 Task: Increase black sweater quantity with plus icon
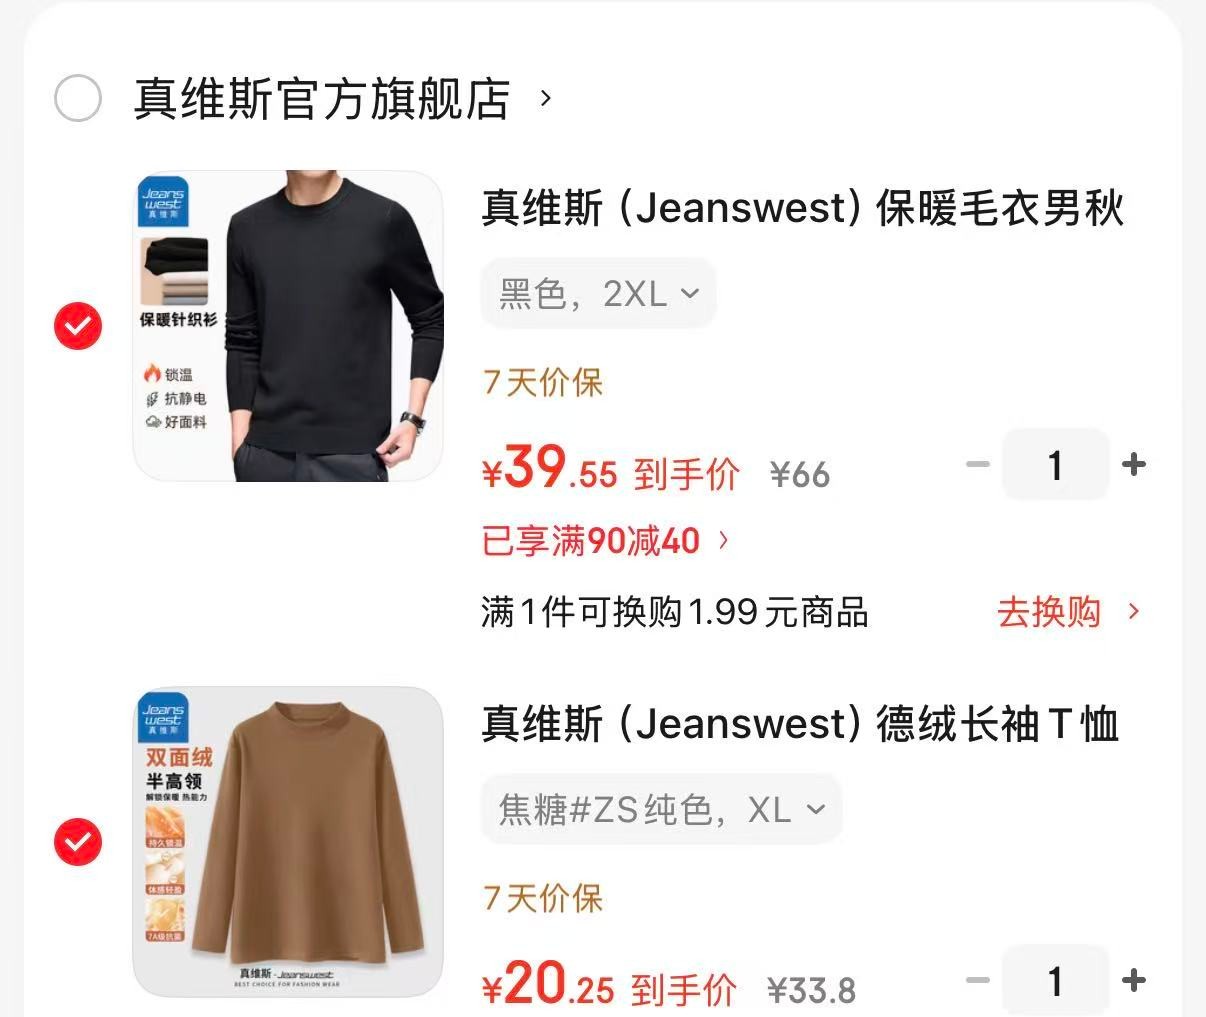coord(1134,464)
